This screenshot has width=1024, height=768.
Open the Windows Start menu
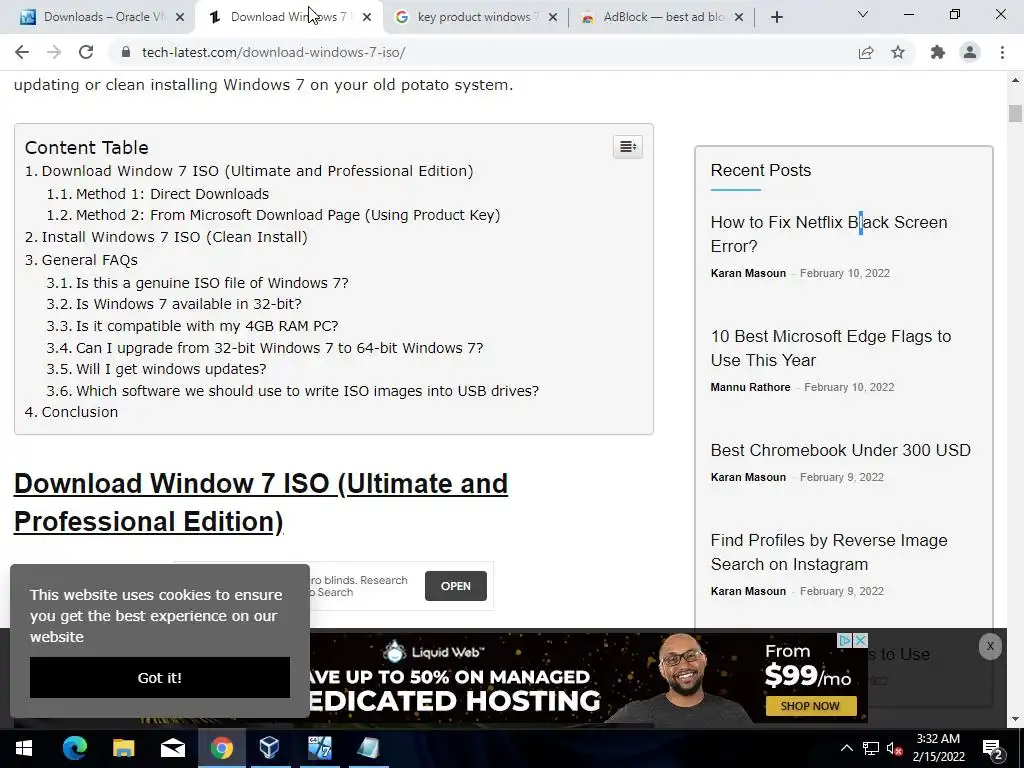[24, 748]
